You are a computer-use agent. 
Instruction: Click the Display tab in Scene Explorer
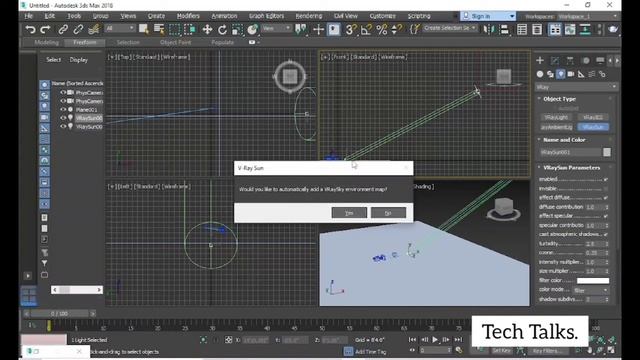pos(78,60)
